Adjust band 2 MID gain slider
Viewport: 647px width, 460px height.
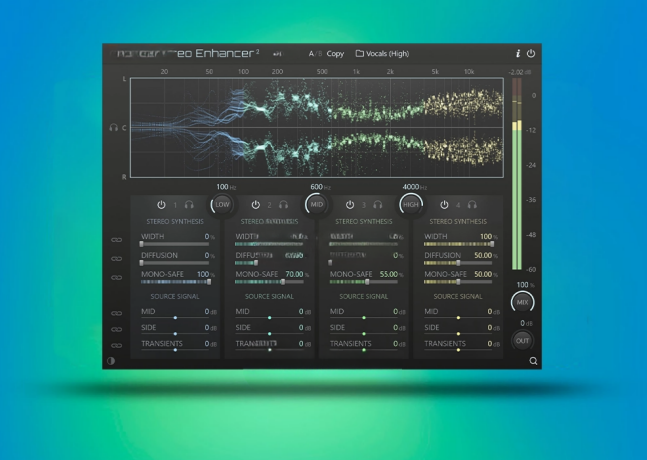(269, 318)
